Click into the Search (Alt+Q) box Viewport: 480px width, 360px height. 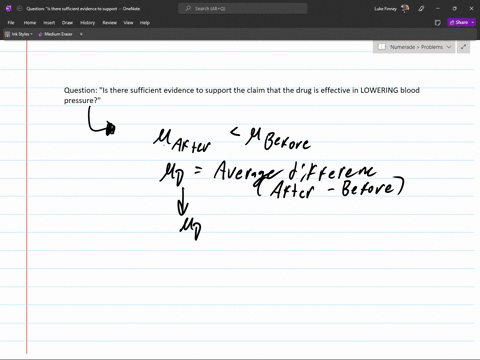[243, 9]
